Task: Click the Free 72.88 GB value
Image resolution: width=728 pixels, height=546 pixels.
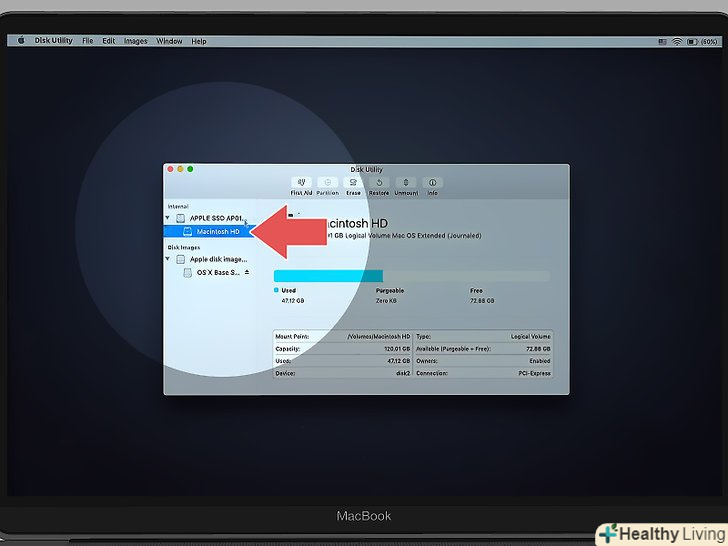Action: click(x=482, y=301)
